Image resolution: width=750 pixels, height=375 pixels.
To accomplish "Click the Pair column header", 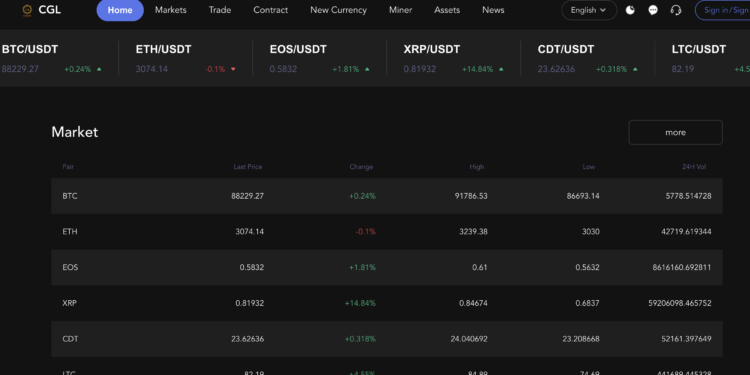I will click(68, 167).
